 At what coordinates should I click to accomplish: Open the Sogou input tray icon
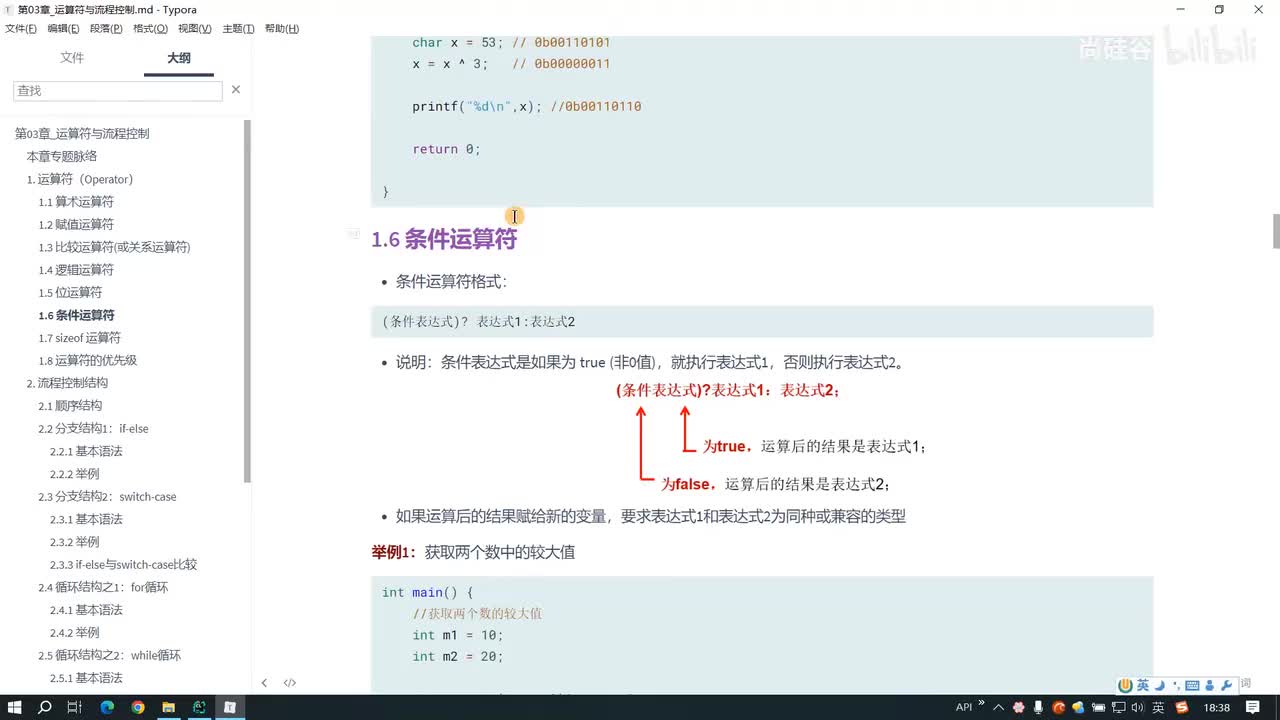(x=1182, y=707)
